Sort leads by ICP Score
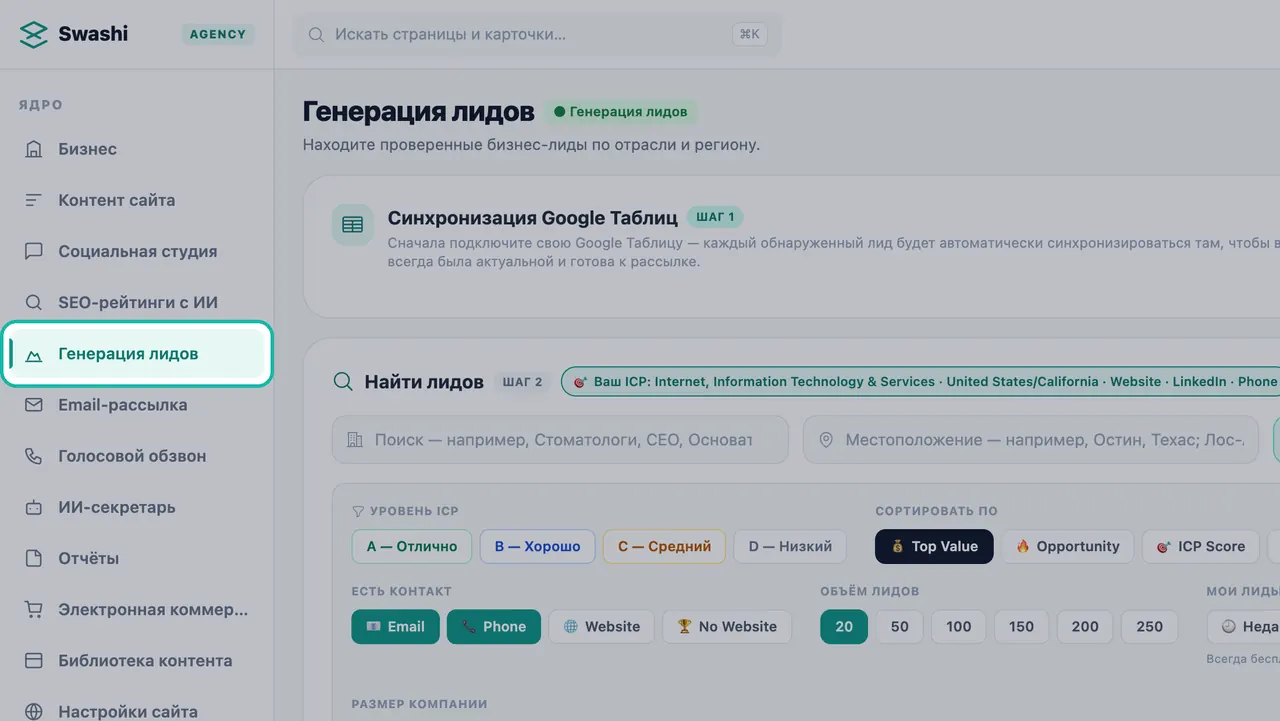Screen dimensions: 1280x721 click(x=1200, y=546)
